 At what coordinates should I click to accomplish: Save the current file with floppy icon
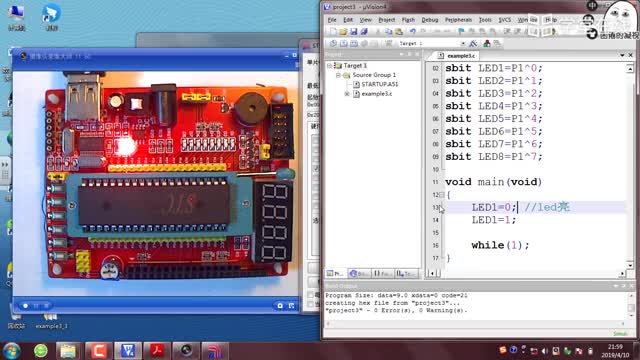coord(353,31)
